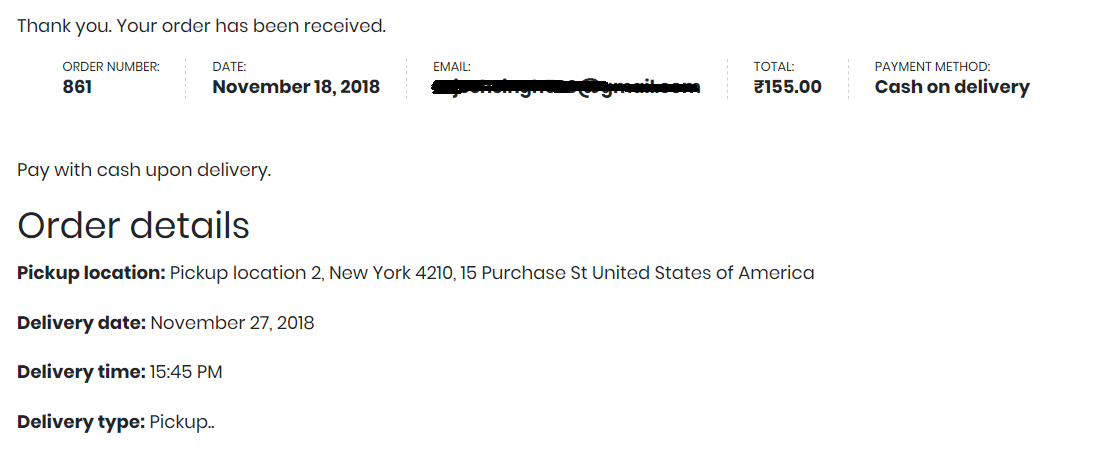Click the Delivery type label
Viewport: 1118px width, 449px height.
point(81,422)
